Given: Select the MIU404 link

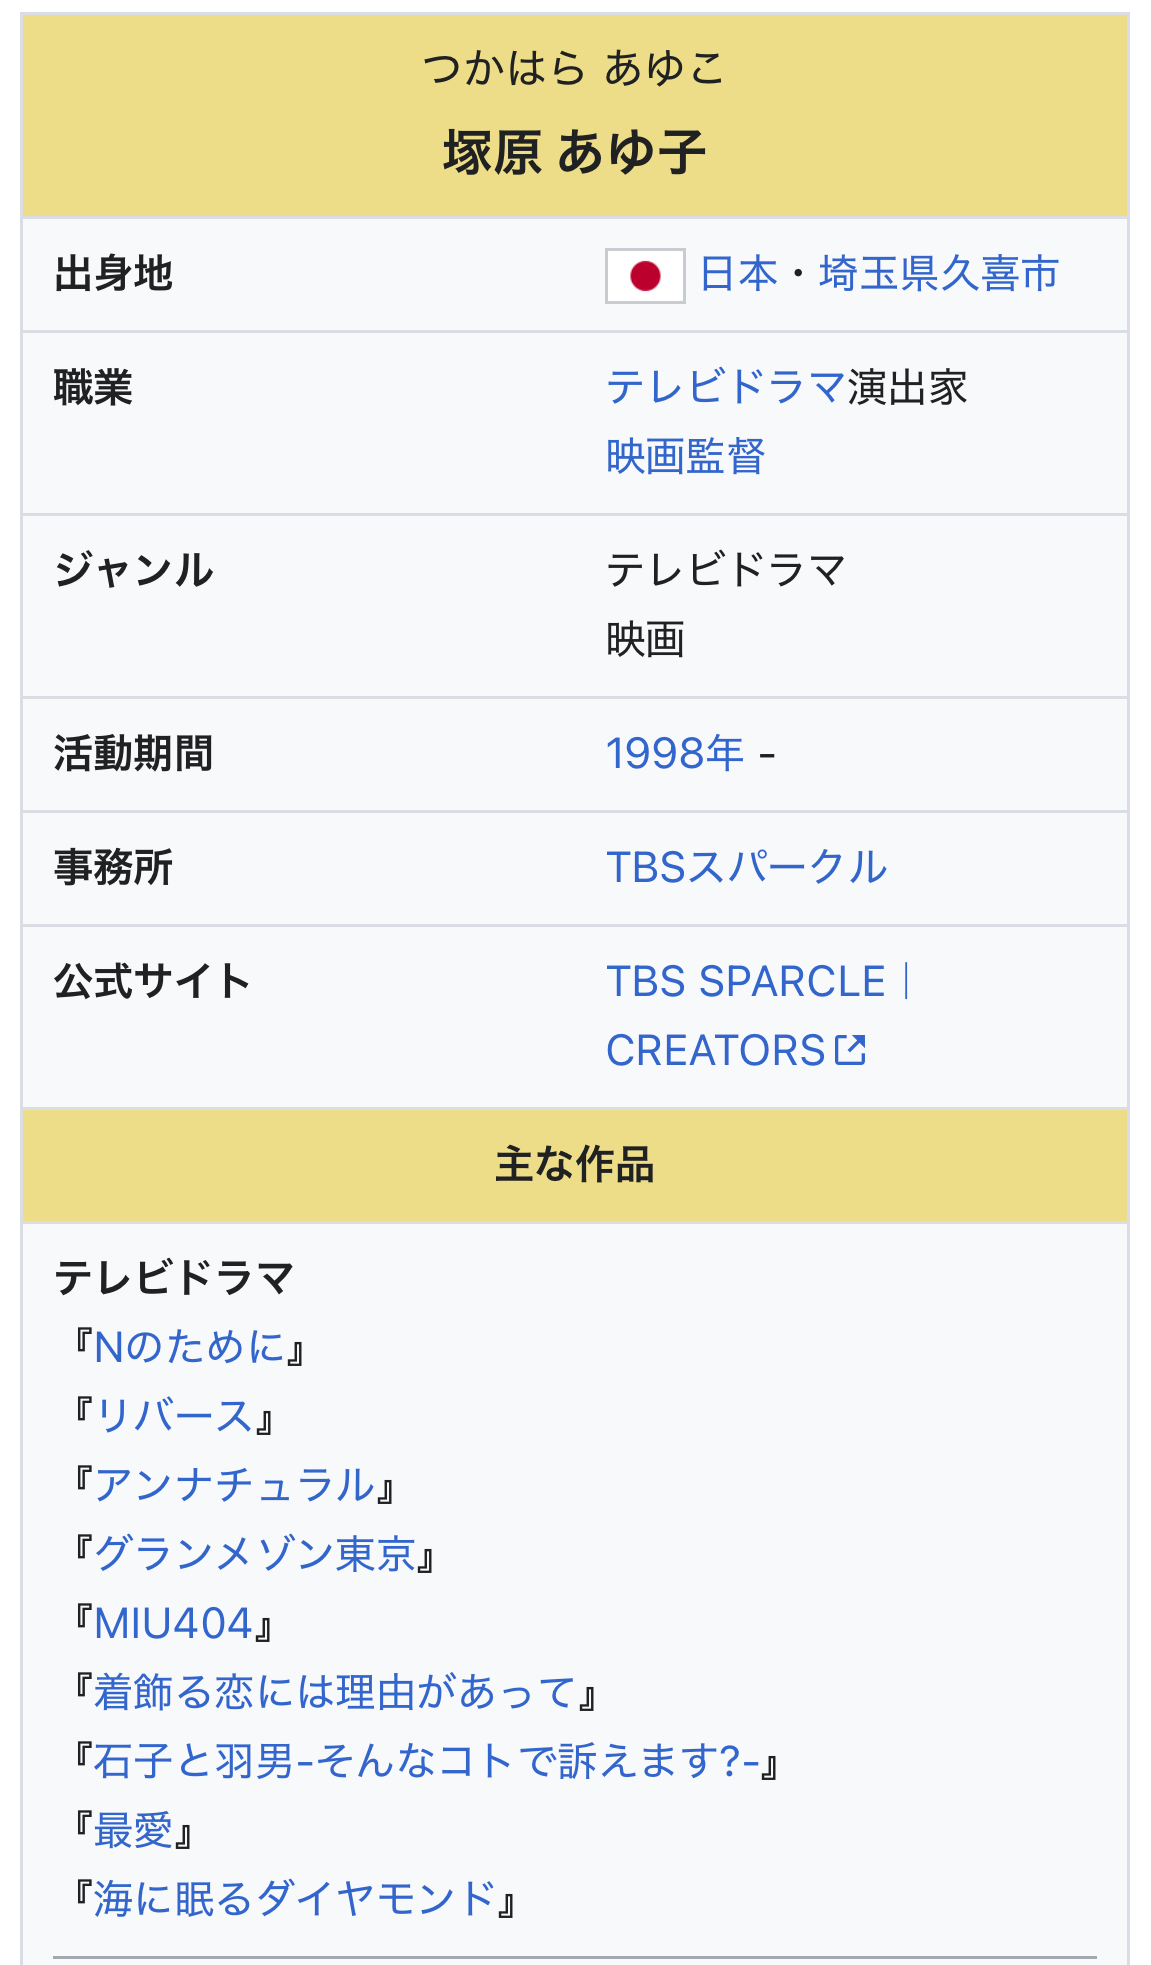Looking at the screenshot, I should pyautogui.click(x=173, y=1623).
